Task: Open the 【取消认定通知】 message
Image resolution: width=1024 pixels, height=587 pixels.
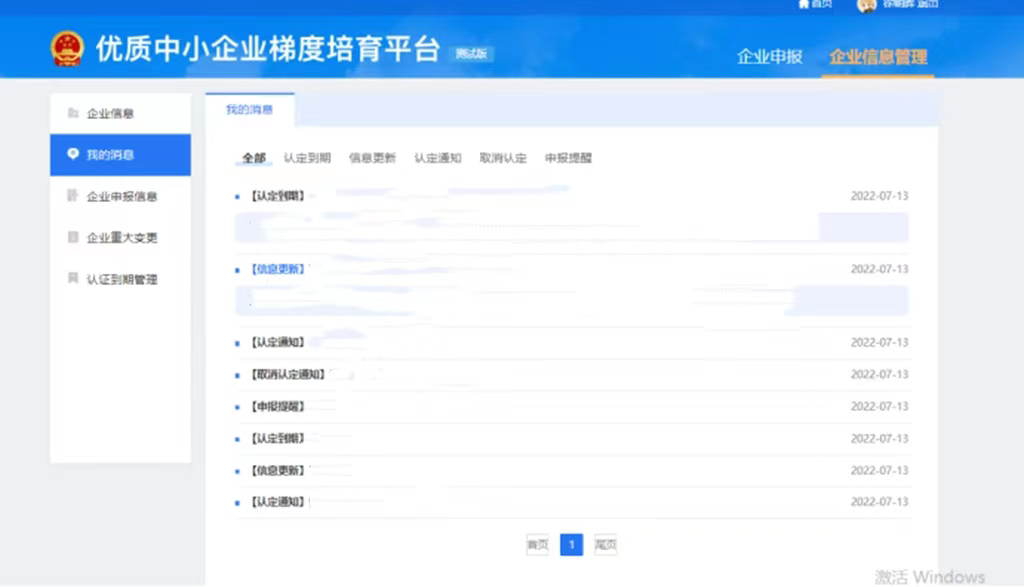Action: coord(287,374)
